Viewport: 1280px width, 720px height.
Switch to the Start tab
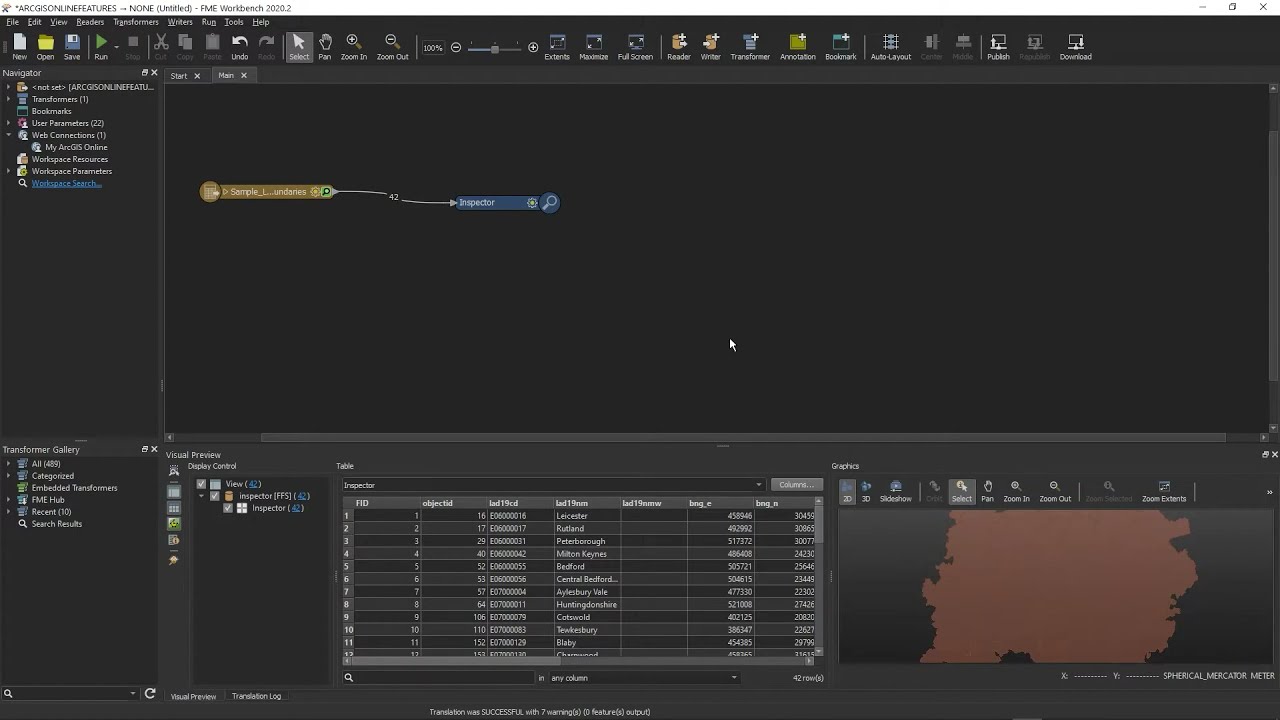(179, 76)
